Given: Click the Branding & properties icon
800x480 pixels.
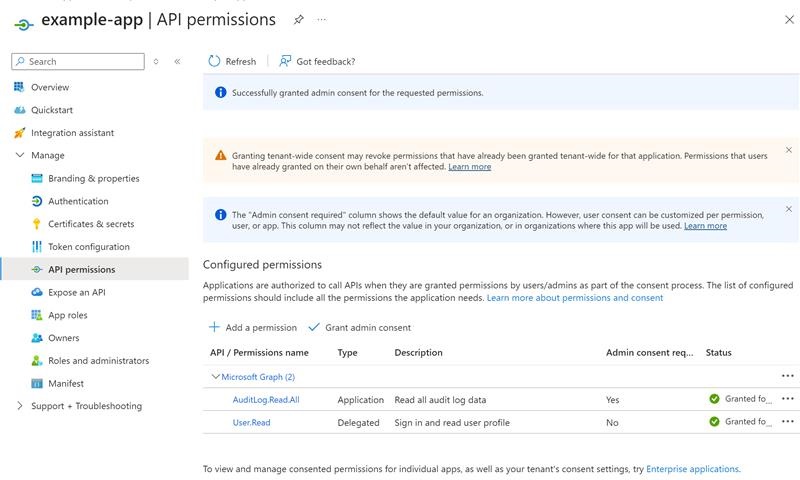Looking at the screenshot, I should click(x=37, y=179).
